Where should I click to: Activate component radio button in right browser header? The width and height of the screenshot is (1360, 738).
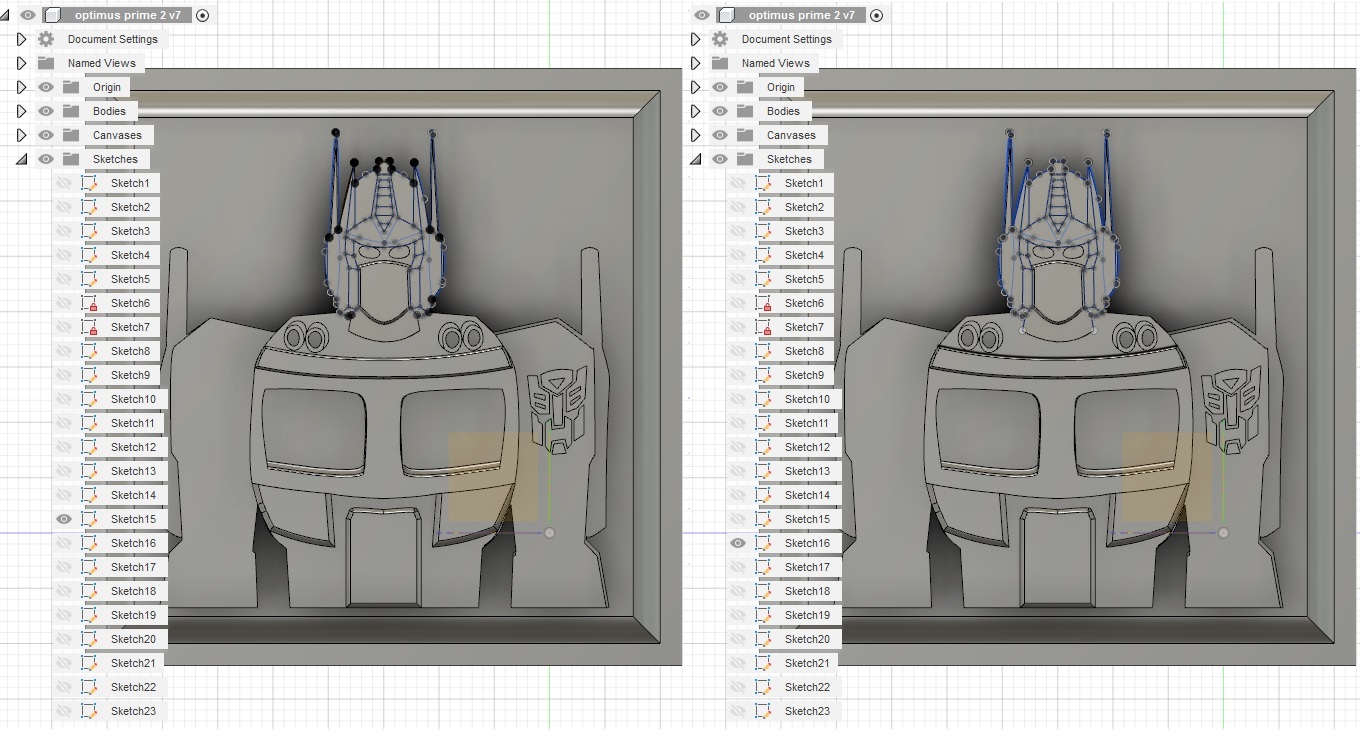(x=877, y=15)
